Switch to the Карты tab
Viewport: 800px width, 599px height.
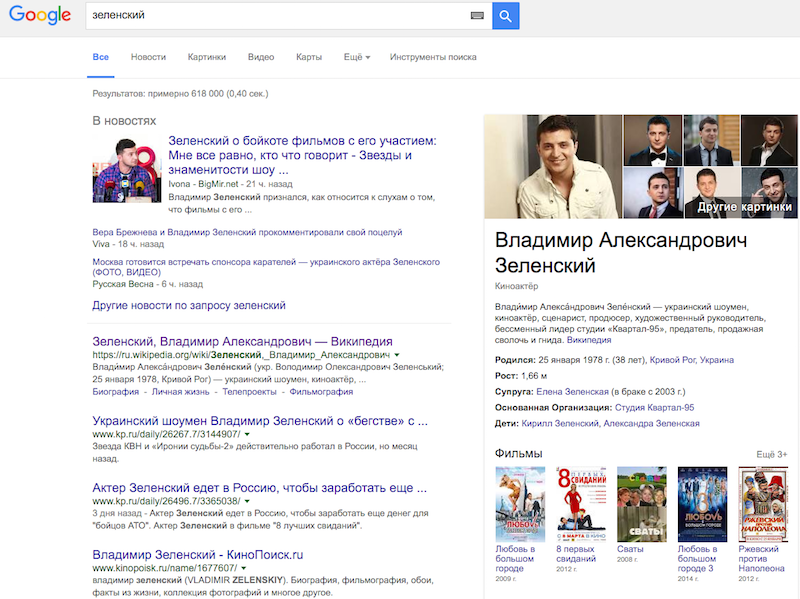point(309,57)
